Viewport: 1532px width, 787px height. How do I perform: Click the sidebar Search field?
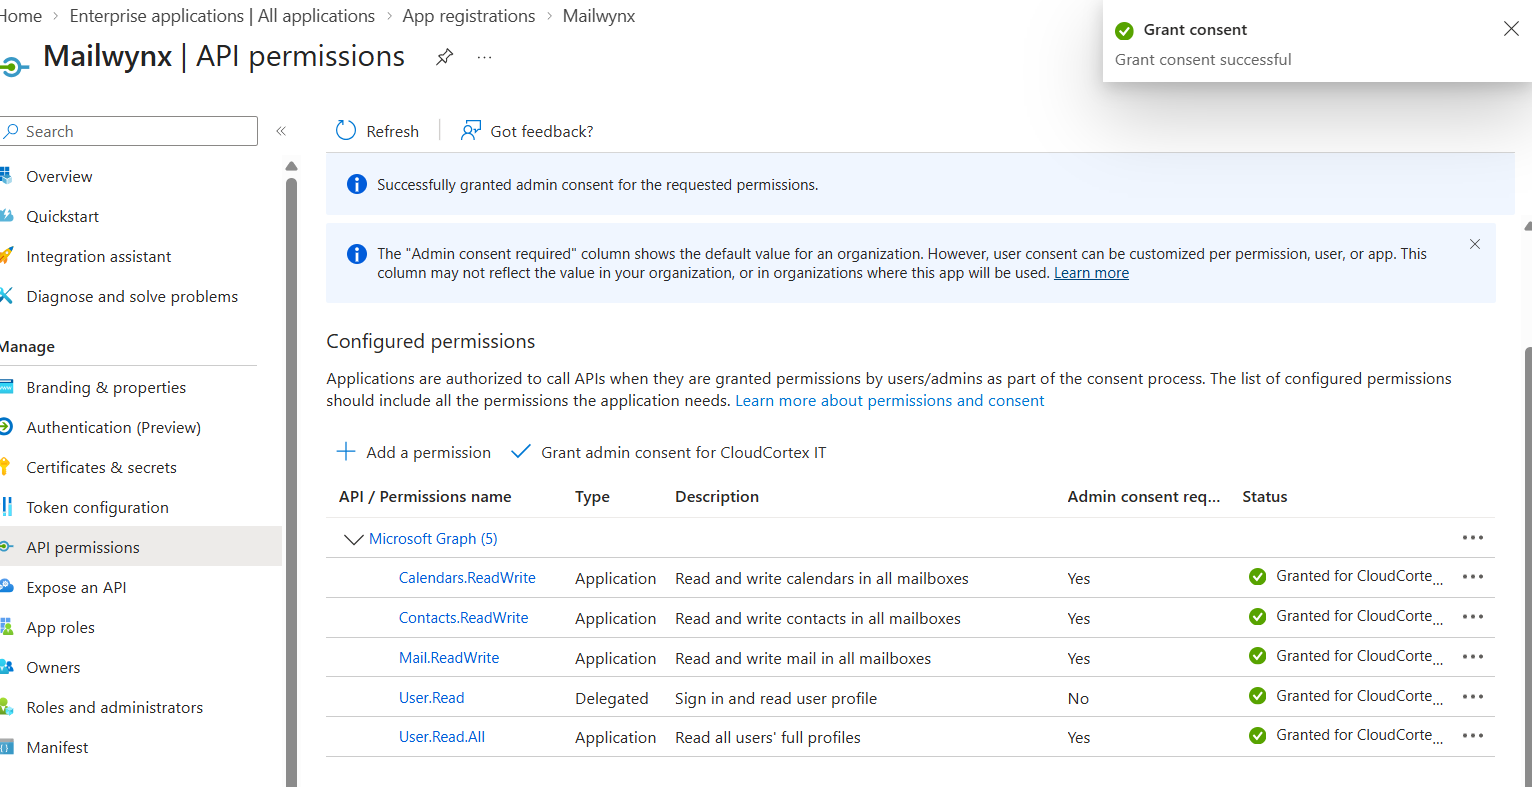[129, 131]
